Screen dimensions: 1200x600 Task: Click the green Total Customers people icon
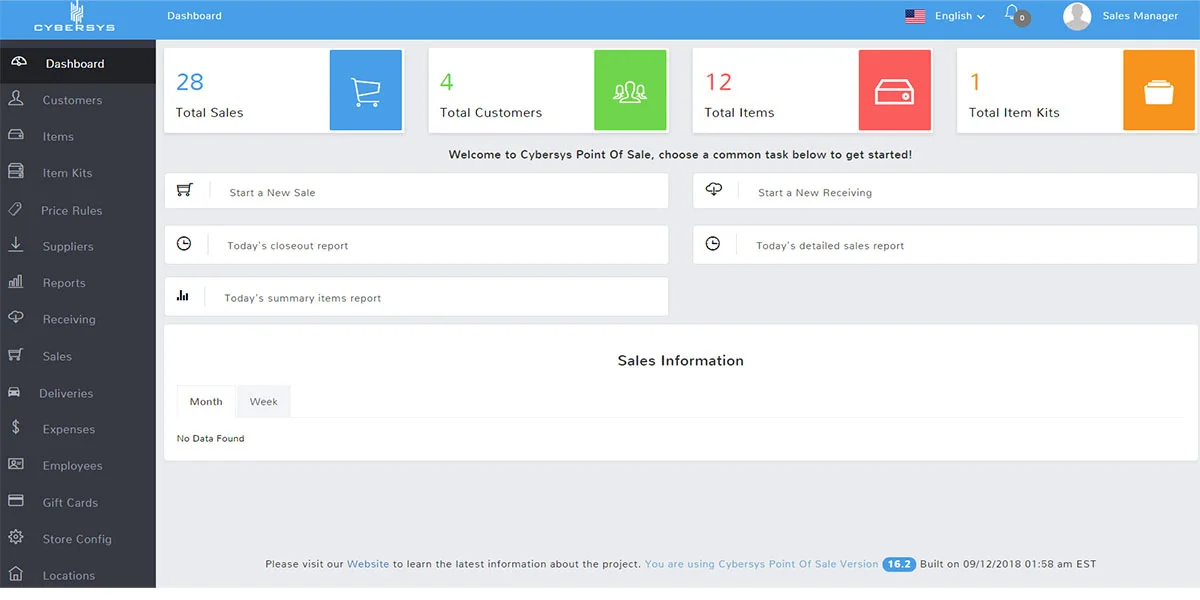click(x=630, y=91)
